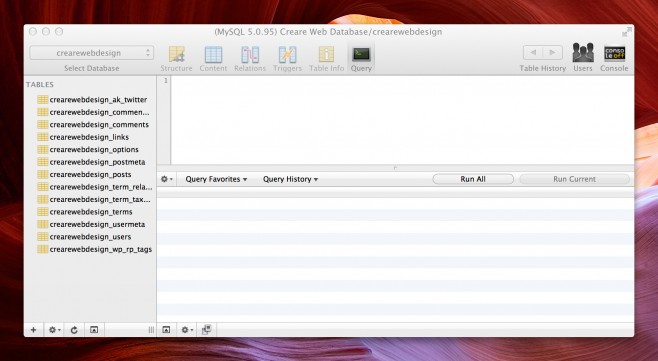Open the Triggers view

coord(287,55)
